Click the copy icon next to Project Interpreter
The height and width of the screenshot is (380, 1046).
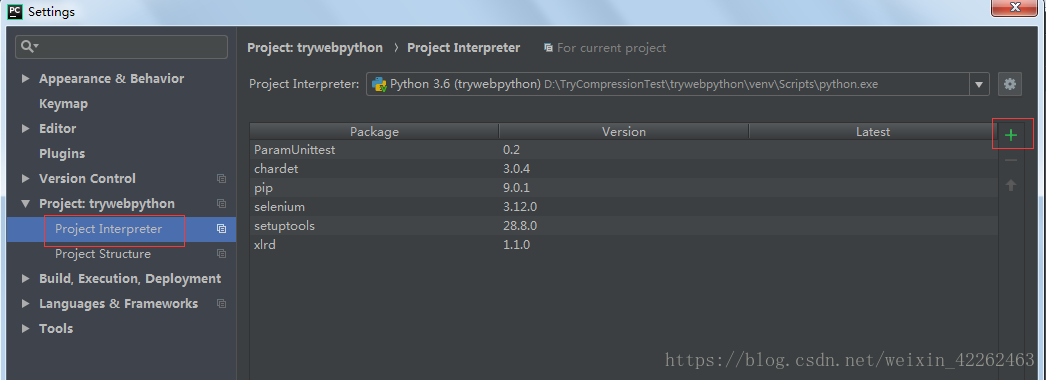coord(221,229)
